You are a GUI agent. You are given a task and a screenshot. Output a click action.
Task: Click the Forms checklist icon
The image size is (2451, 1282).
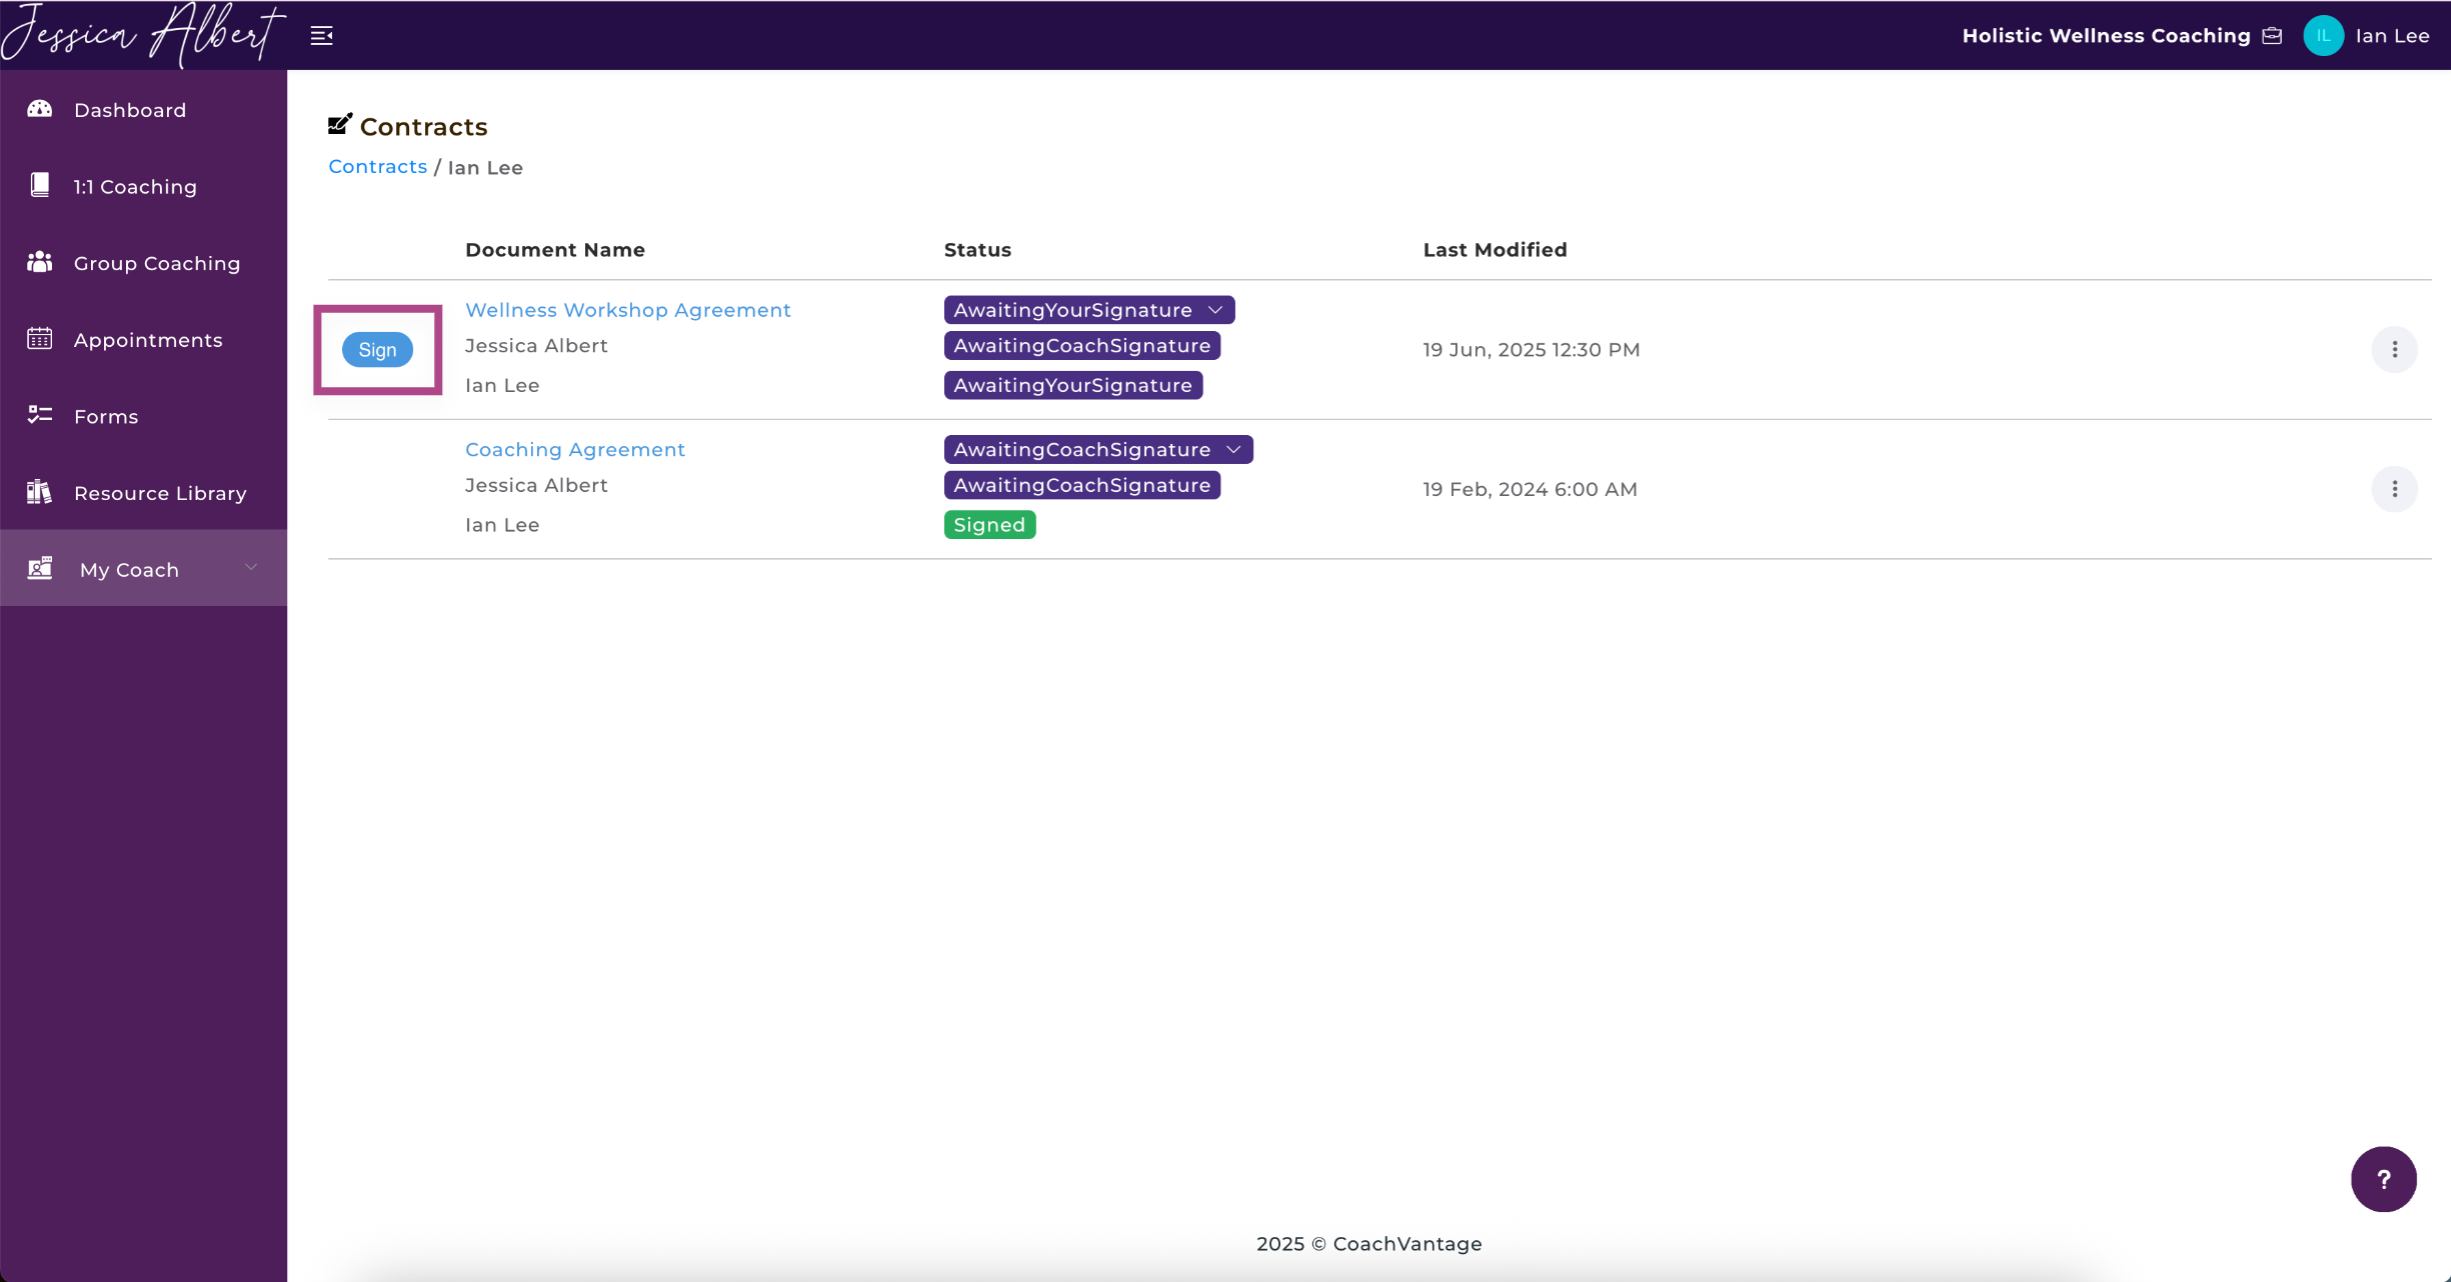(40, 415)
